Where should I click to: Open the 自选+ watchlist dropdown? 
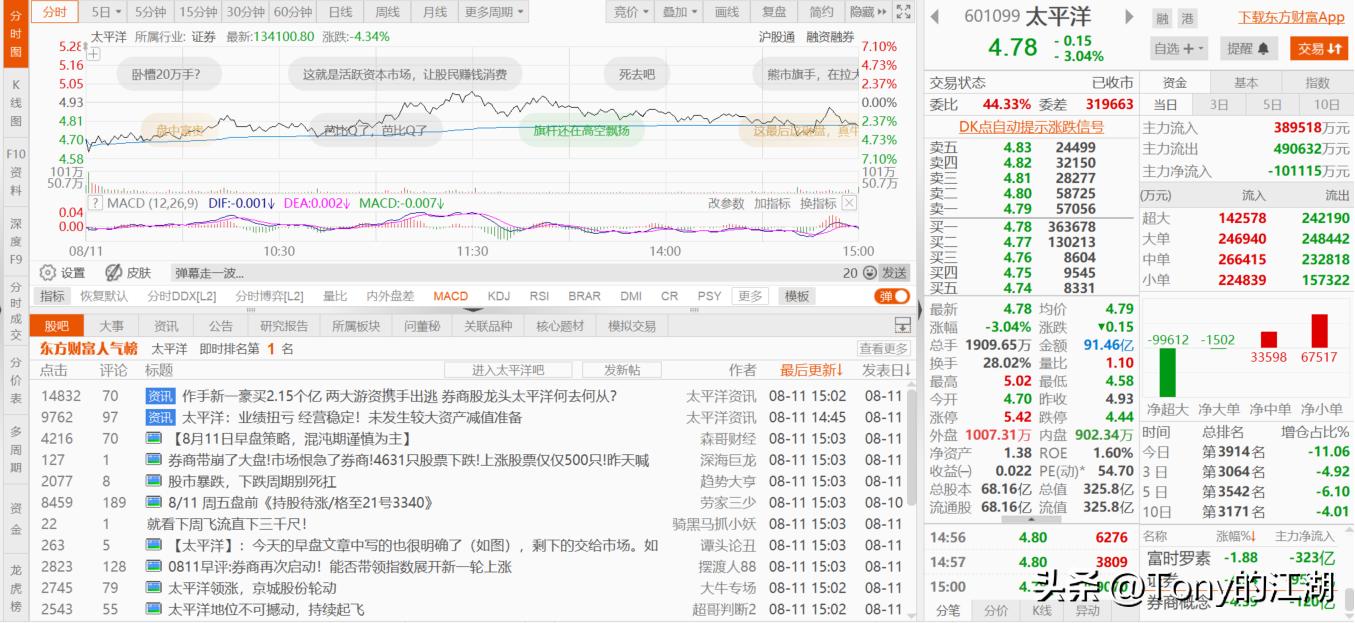pyautogui.click(x=1178, y=48)
